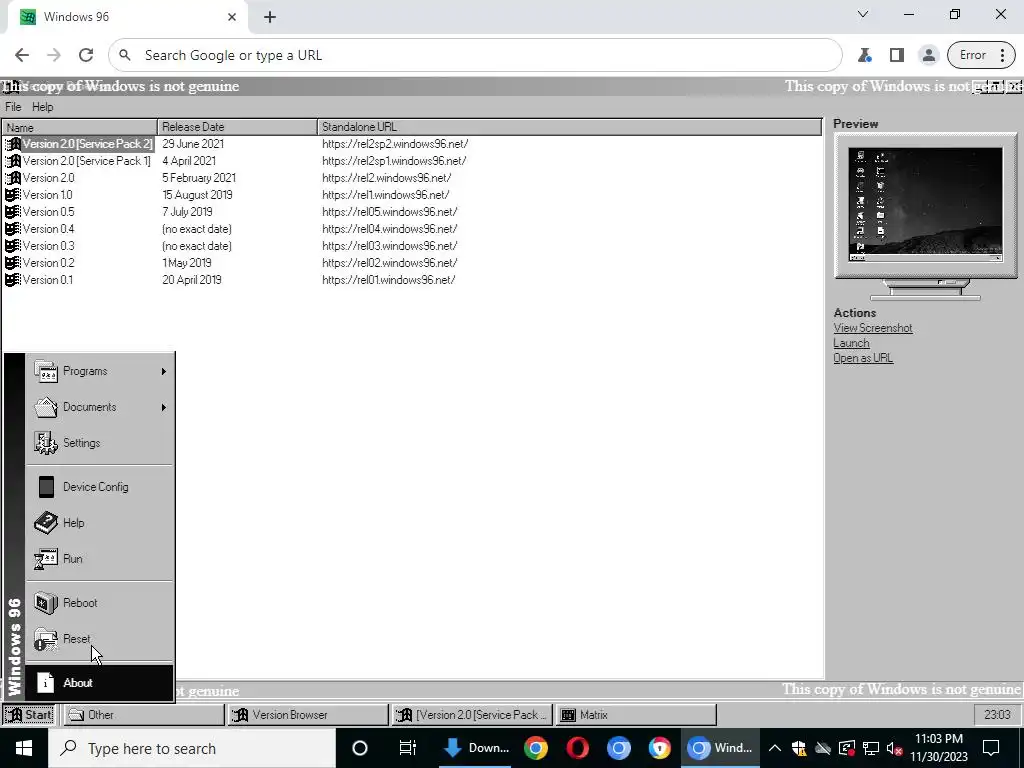Screen dimensions: 1024x768
Task: Sort list by Name column header
Action: 80,127
